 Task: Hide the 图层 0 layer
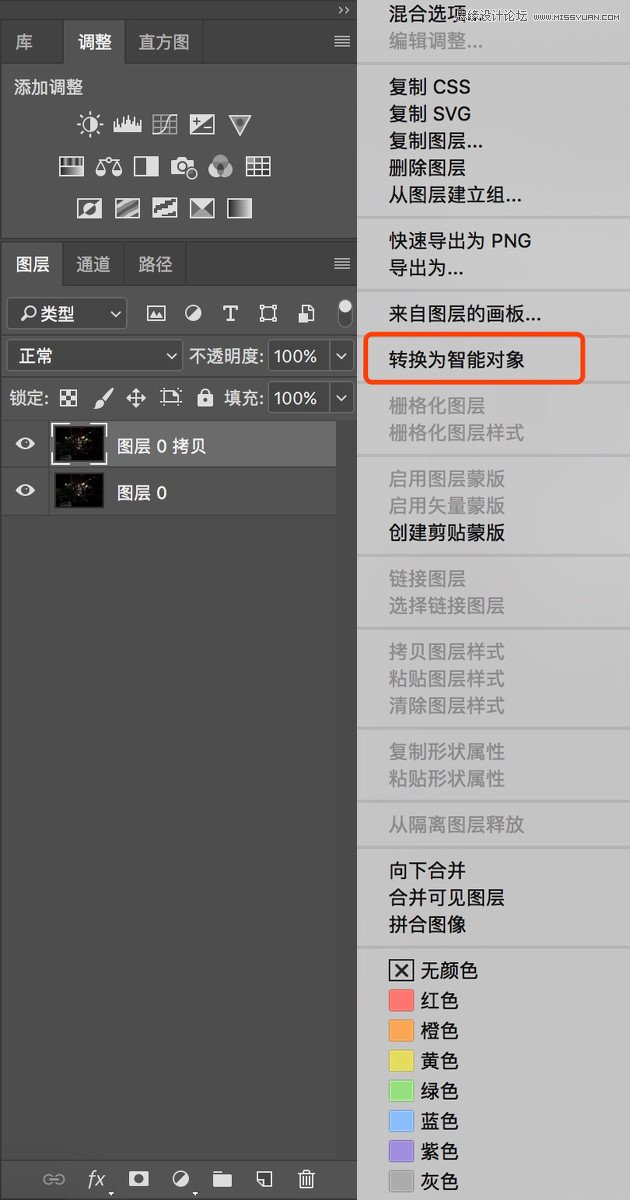25,491
